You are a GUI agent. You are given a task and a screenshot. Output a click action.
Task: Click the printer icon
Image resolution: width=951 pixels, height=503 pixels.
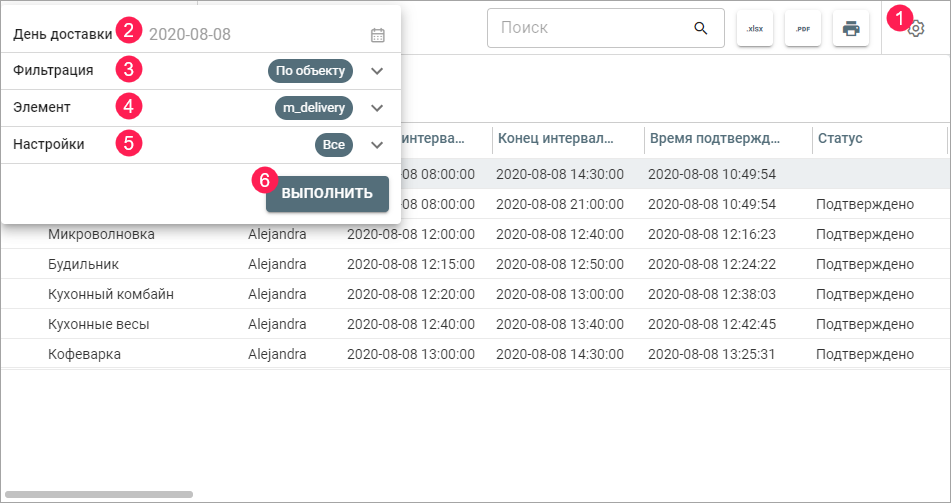(x=850, y=29)
